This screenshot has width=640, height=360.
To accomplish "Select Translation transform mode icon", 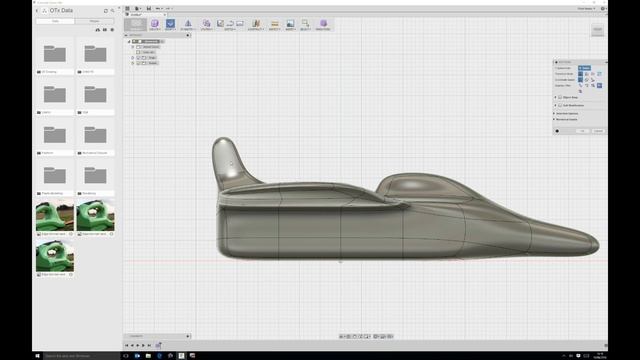I will click(x=587, y=74).
